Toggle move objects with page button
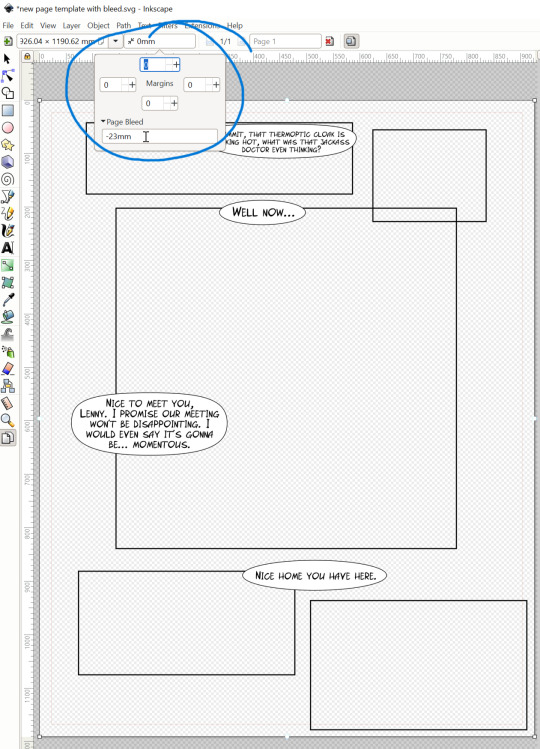Screen dimensions: 540x749 point(351,42)
